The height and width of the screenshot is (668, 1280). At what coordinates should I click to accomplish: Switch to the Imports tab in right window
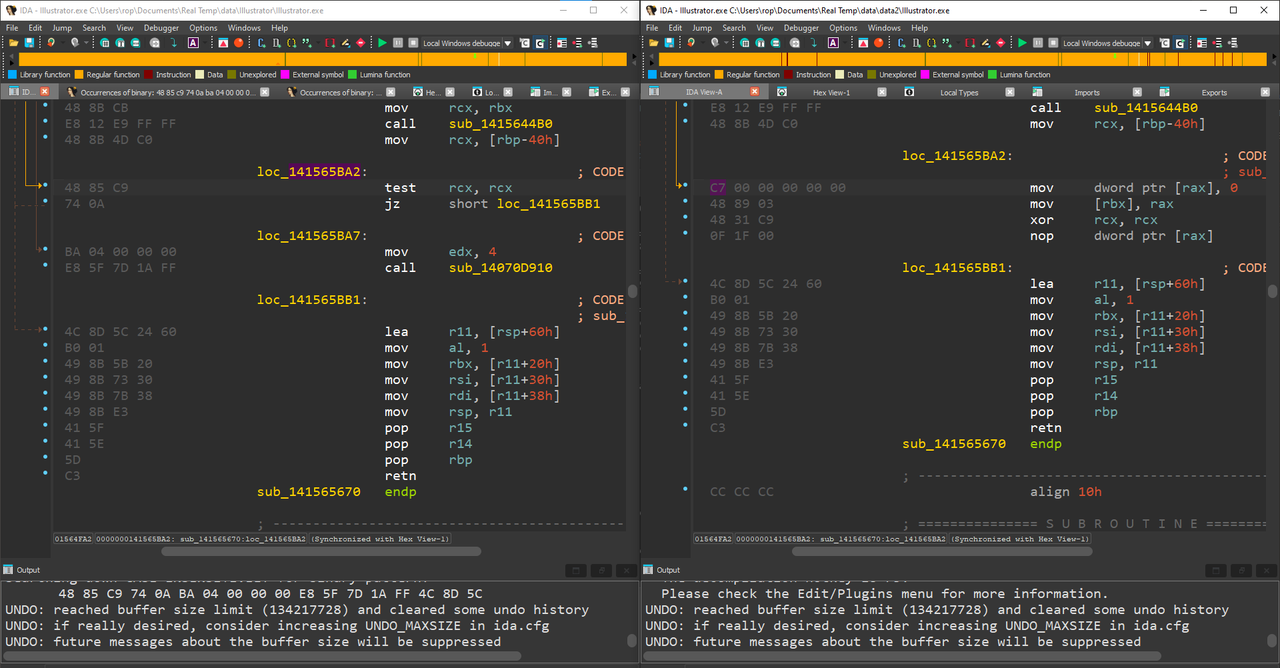[1087, 92]
